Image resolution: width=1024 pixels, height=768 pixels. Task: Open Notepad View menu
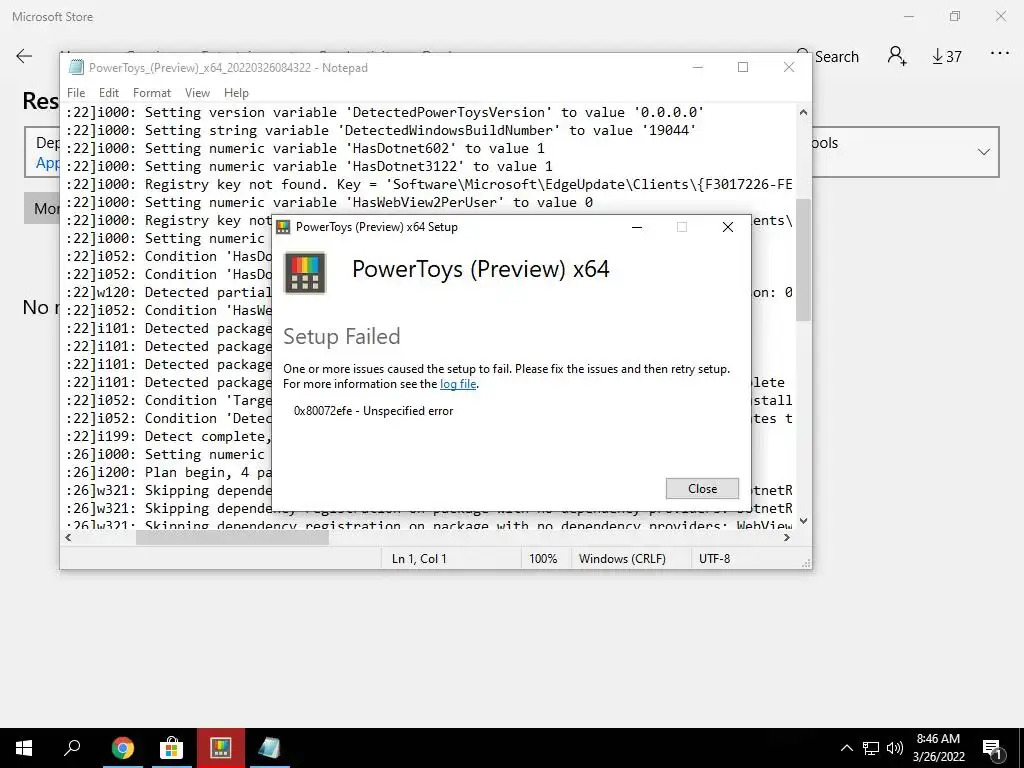[197, 93]
